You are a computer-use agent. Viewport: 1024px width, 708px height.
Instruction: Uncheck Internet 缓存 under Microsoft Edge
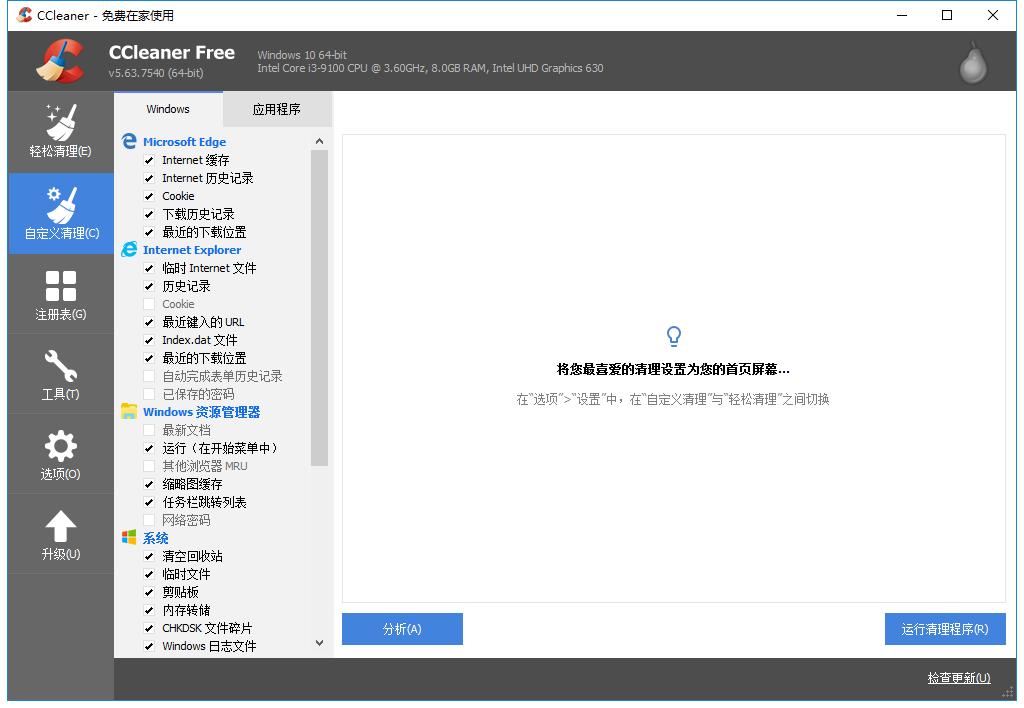click(x=149, y=160)
